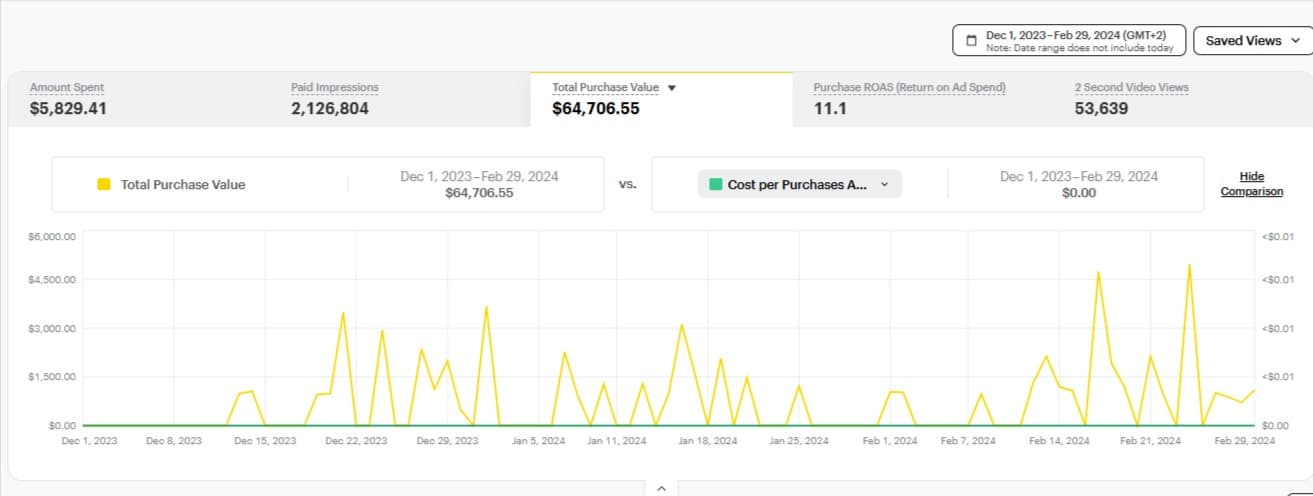
Task: Open the Saved Views dropdown
Action: pos(1251,41)
